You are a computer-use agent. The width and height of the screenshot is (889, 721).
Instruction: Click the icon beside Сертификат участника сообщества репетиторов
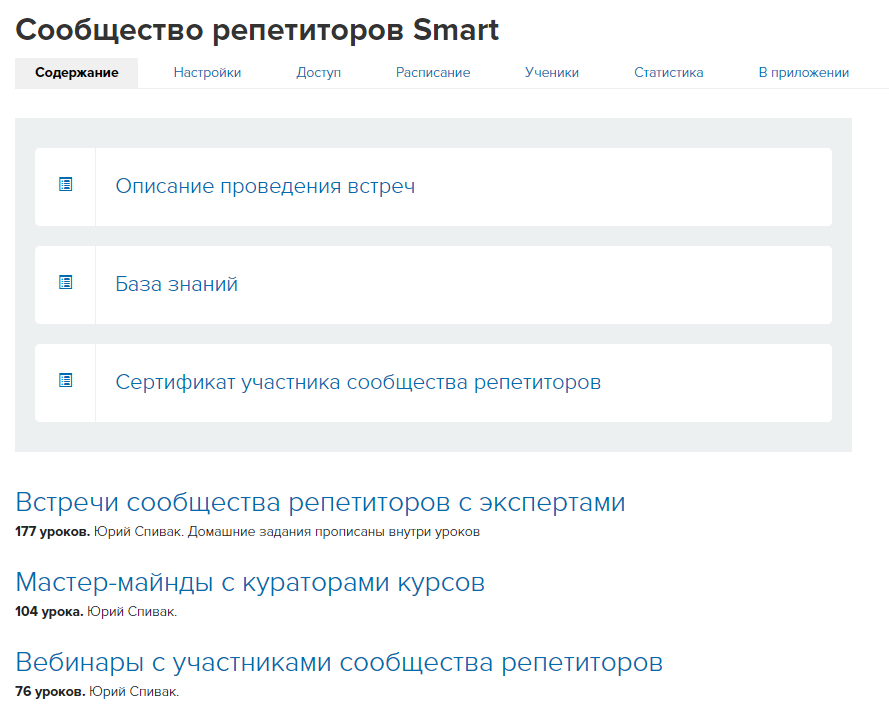tap(66, 380)
